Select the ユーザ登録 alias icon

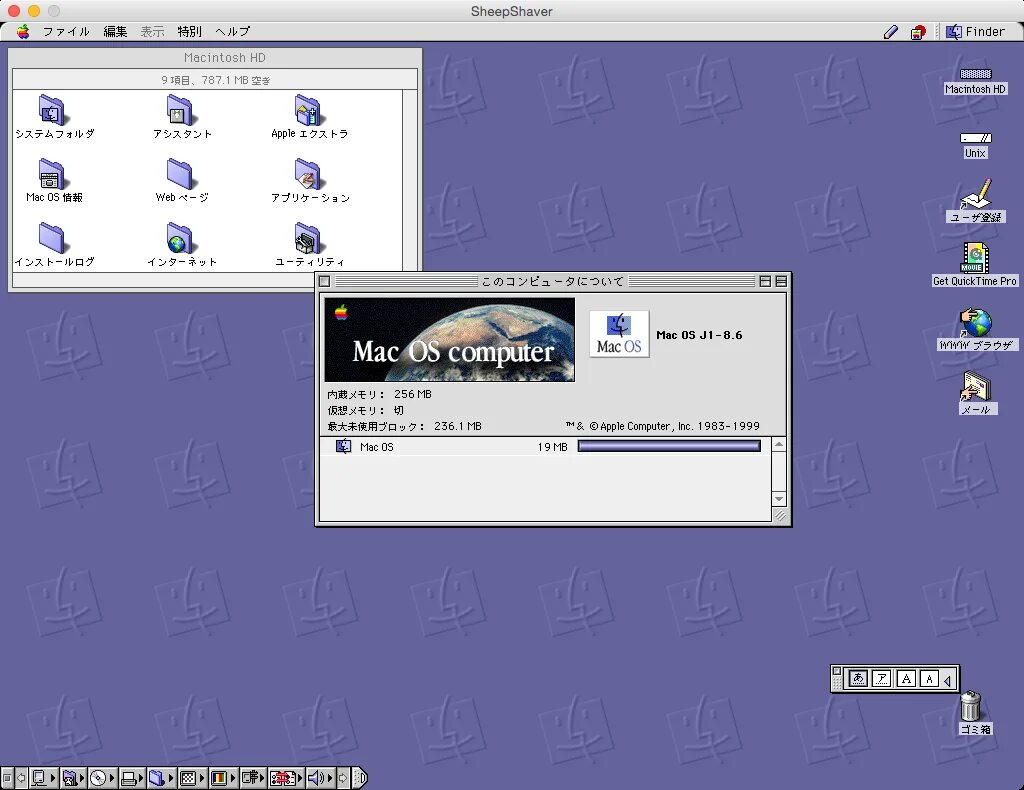point(976,193)
